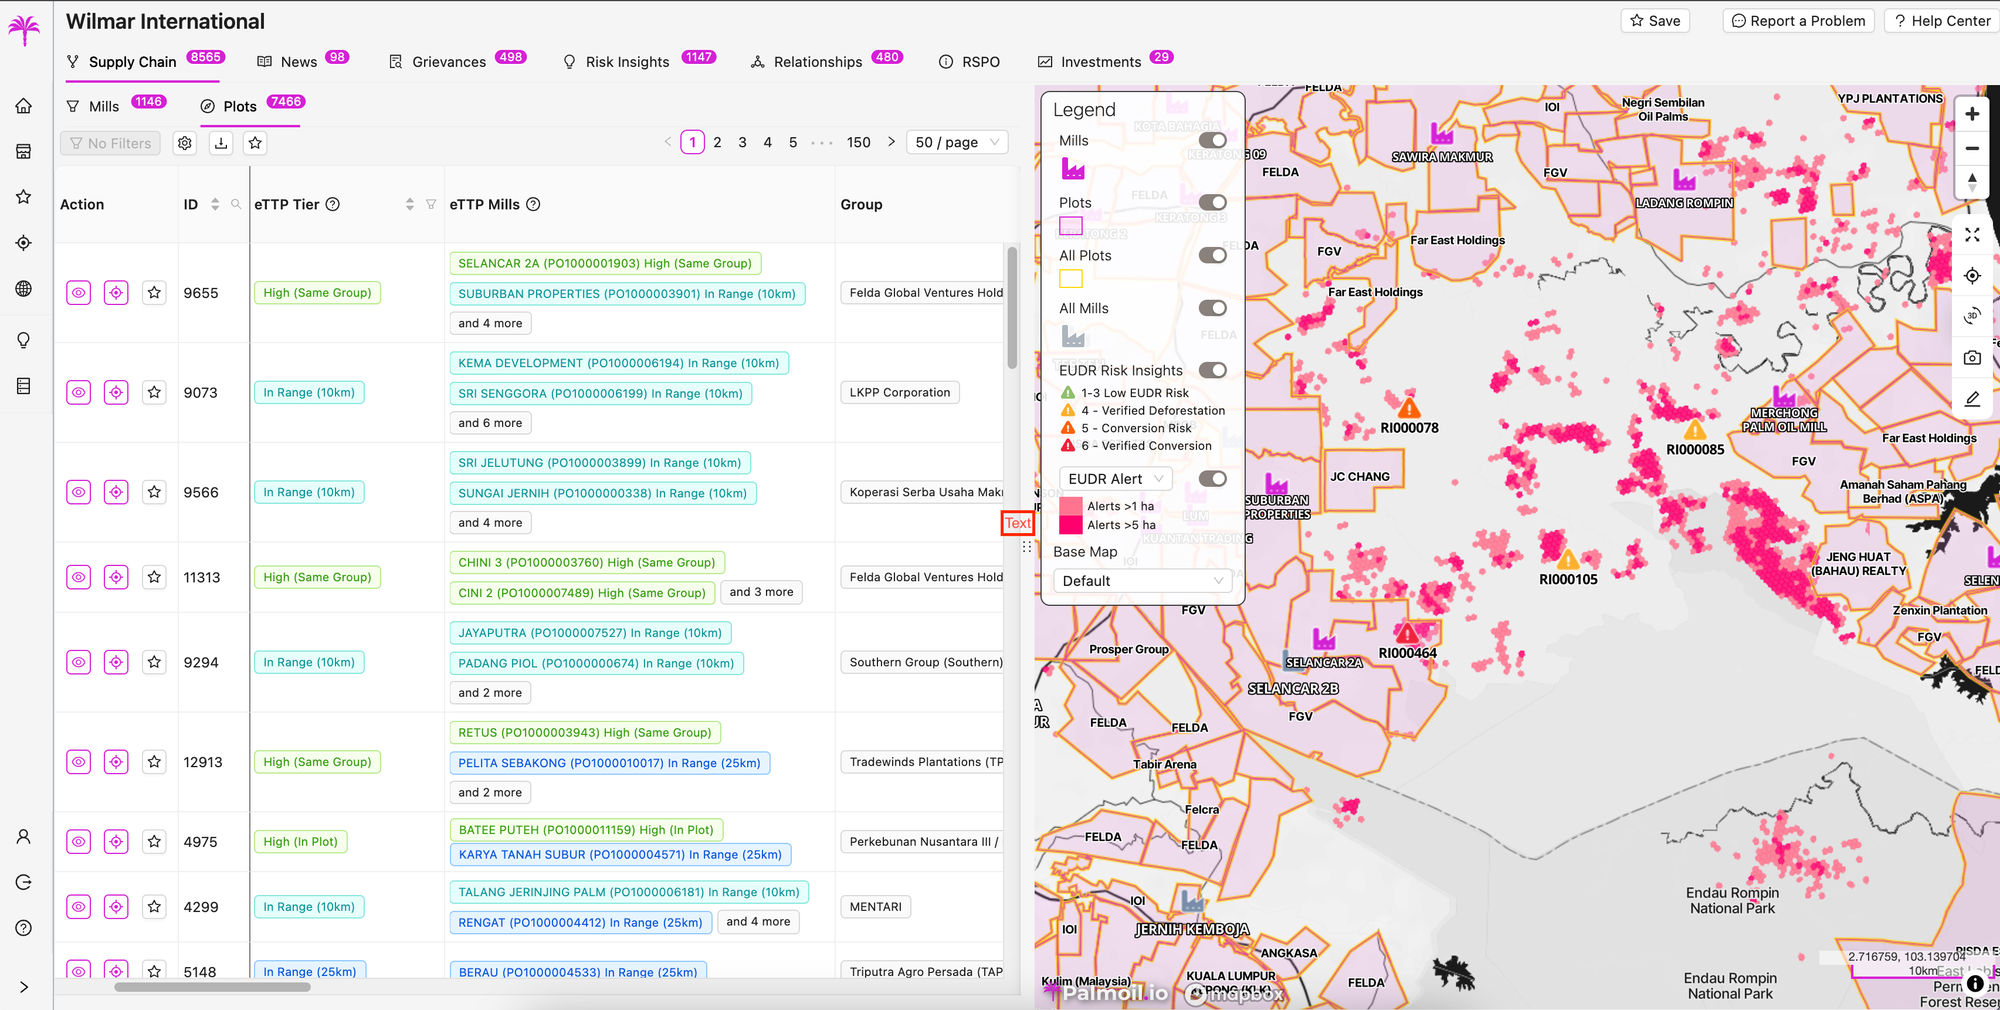Expand 'and 6 more' mills for 9073
The height and width of the screenshot is (1010, 2000).
[490, 423]
